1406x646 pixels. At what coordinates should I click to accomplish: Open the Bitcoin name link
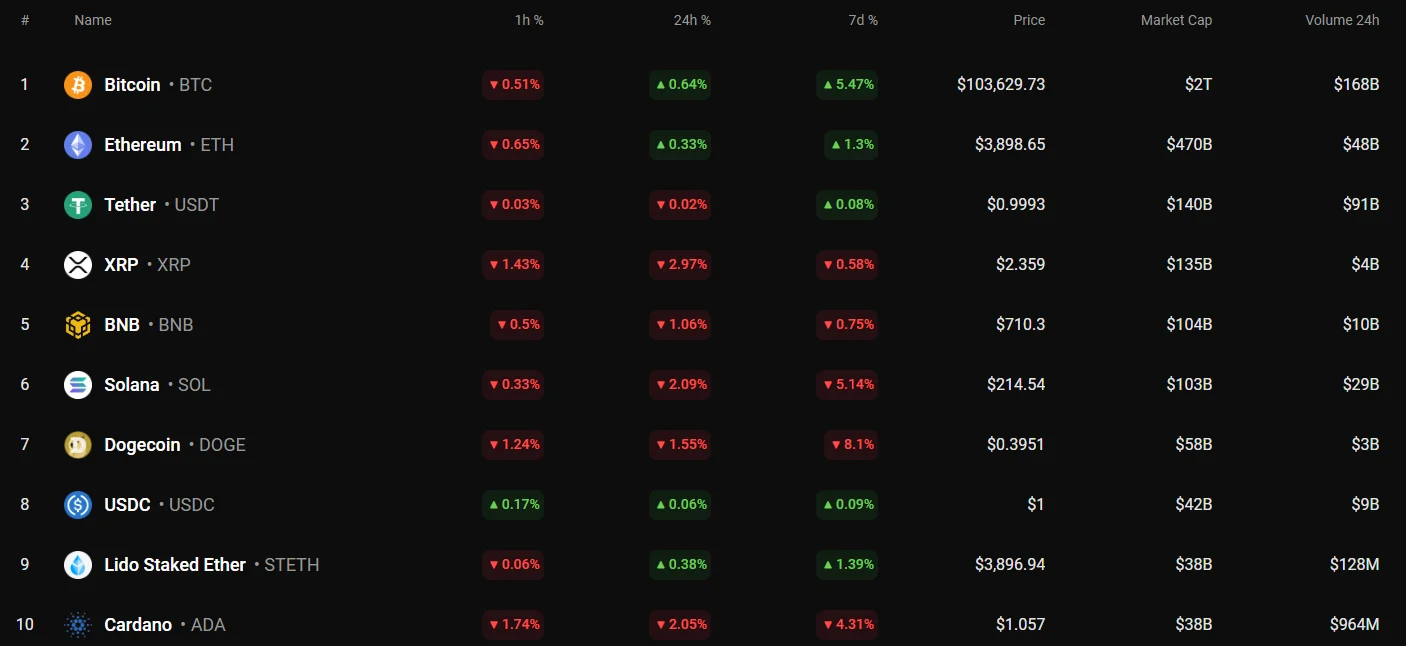point(132,85)
